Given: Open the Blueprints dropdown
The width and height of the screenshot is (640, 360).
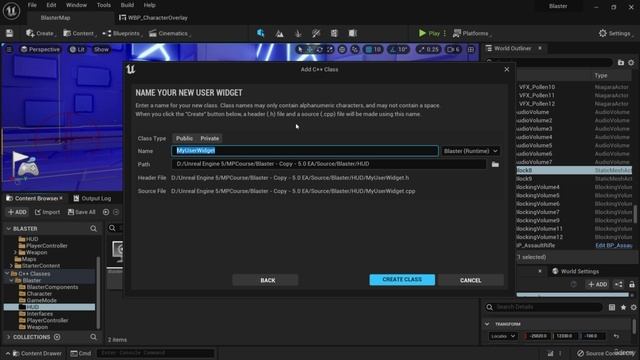Looking at the screenshot, I should coord(122,33).
